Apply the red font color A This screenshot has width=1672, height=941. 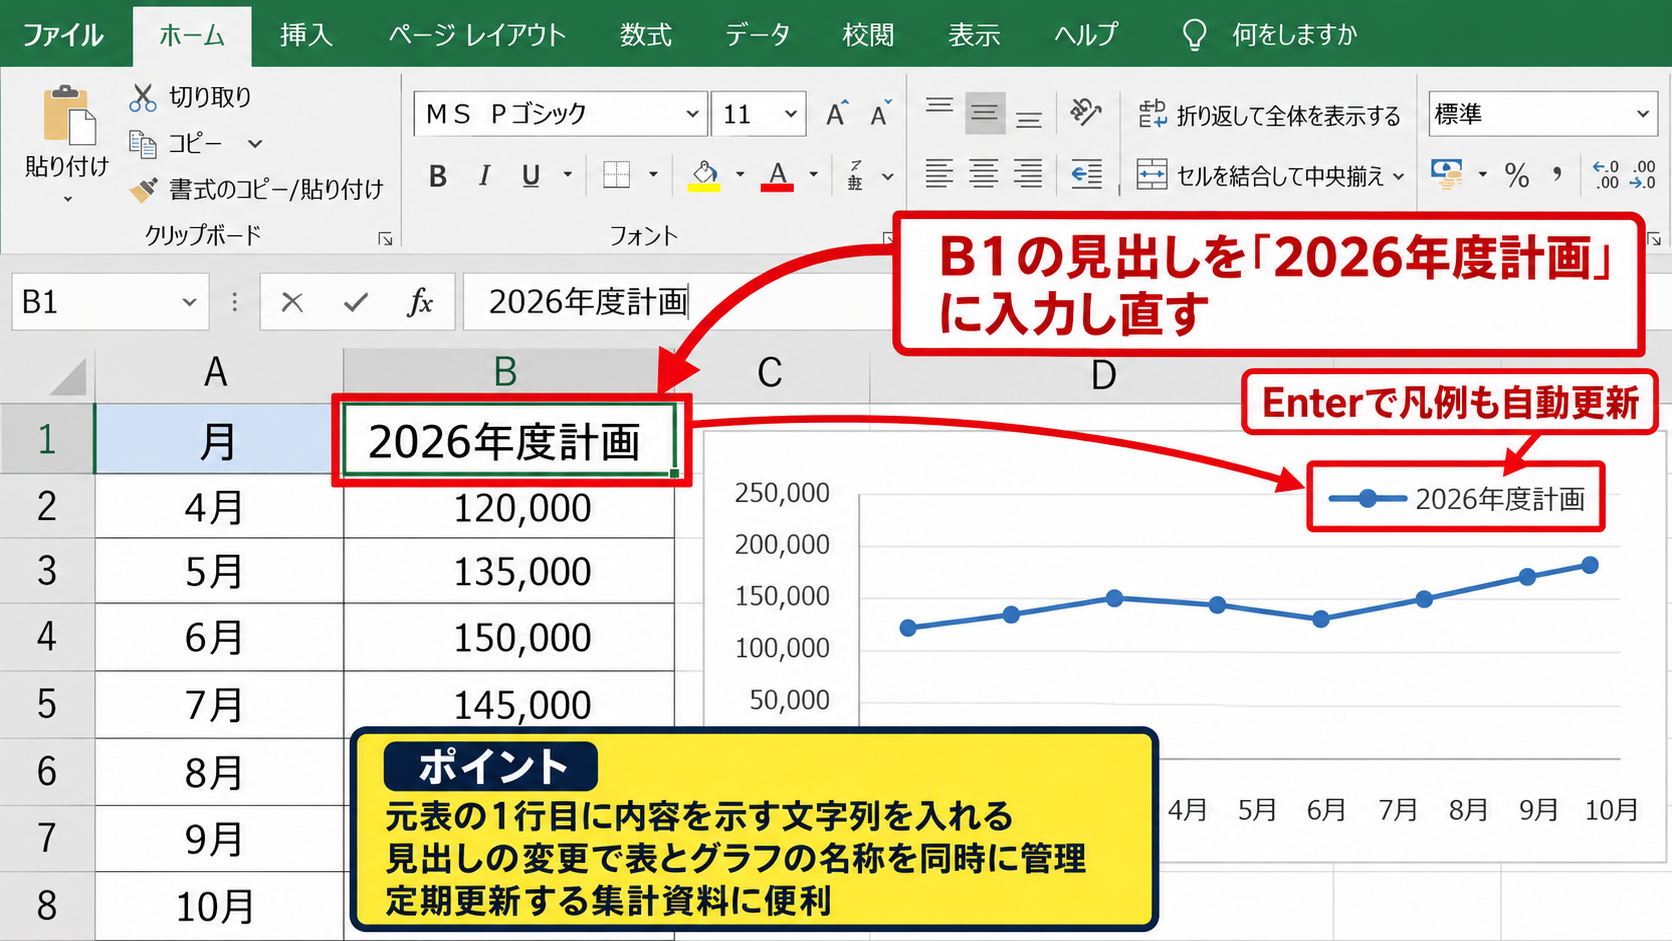pyautogui.click(x=777, y=176)
